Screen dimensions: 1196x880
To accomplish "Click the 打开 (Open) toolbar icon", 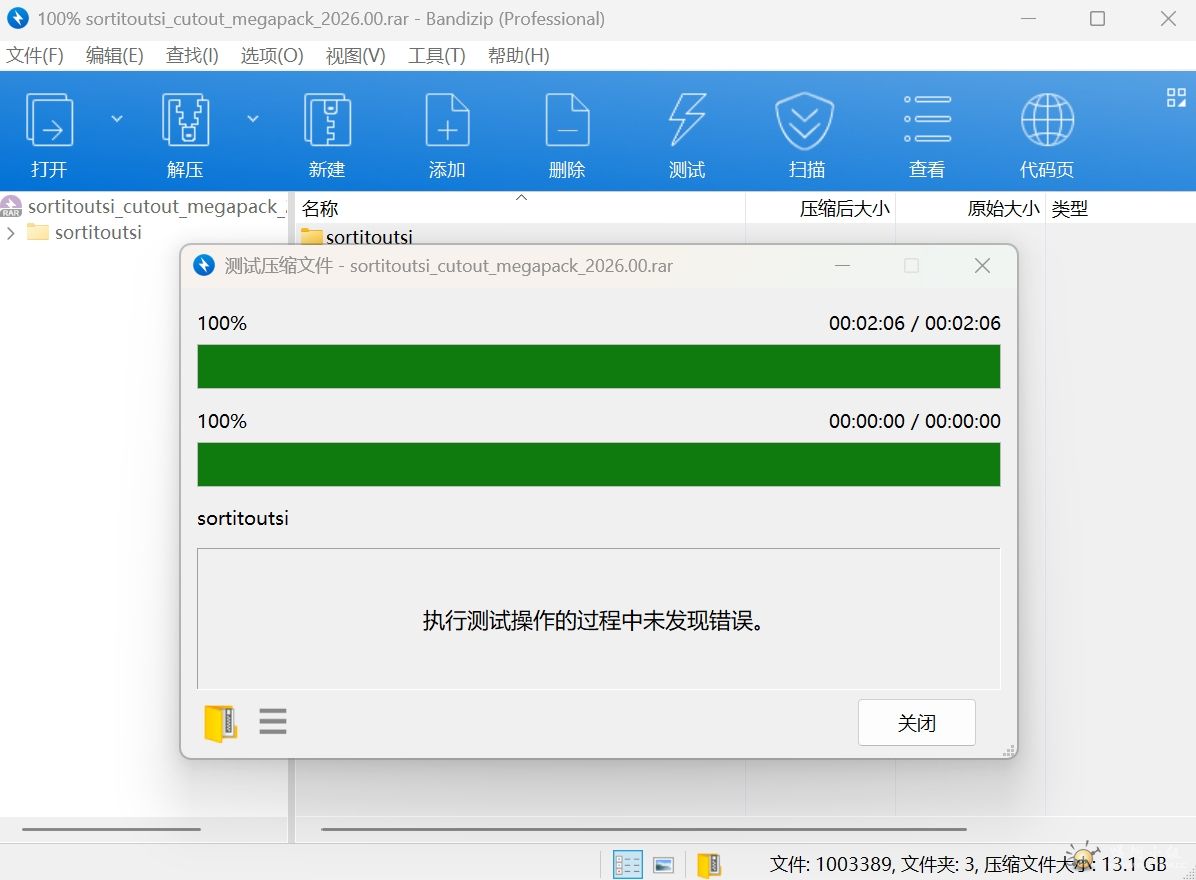I will 48,121.
